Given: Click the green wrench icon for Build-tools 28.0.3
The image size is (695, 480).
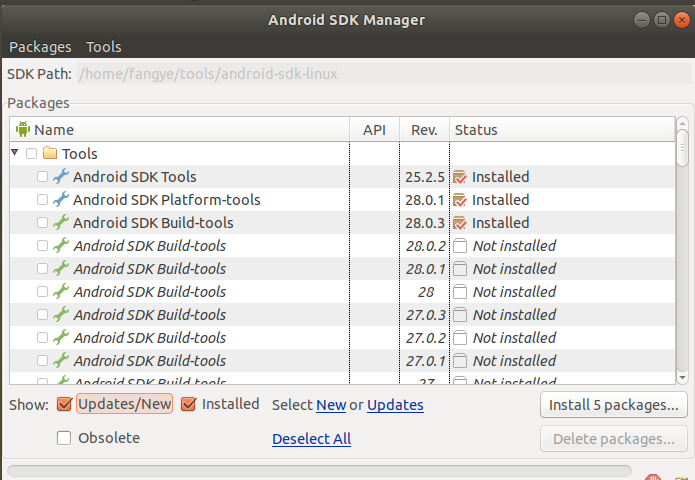Looking at the screenshot, I should (61, 223).
